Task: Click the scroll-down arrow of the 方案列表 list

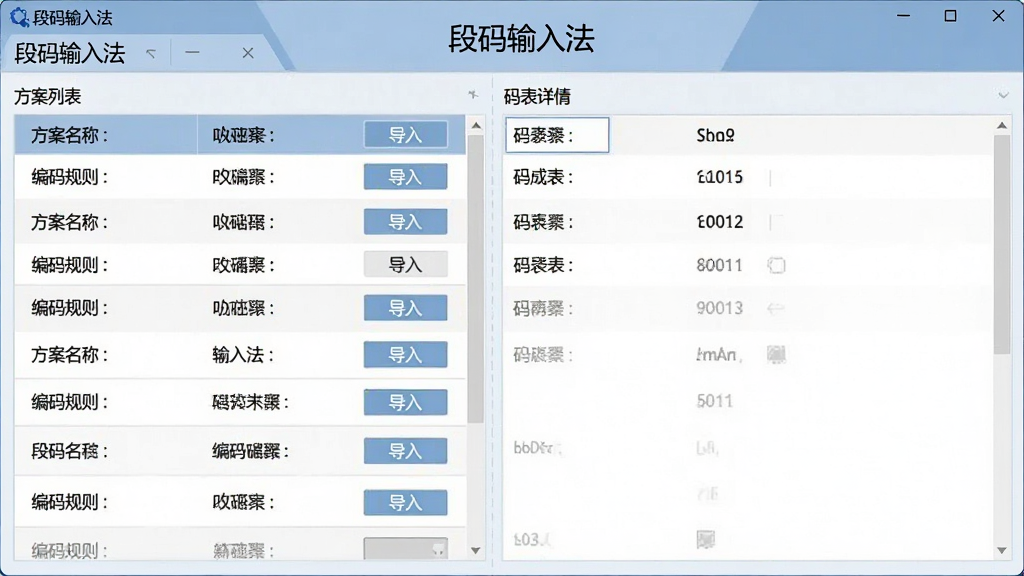Action: 476,551
